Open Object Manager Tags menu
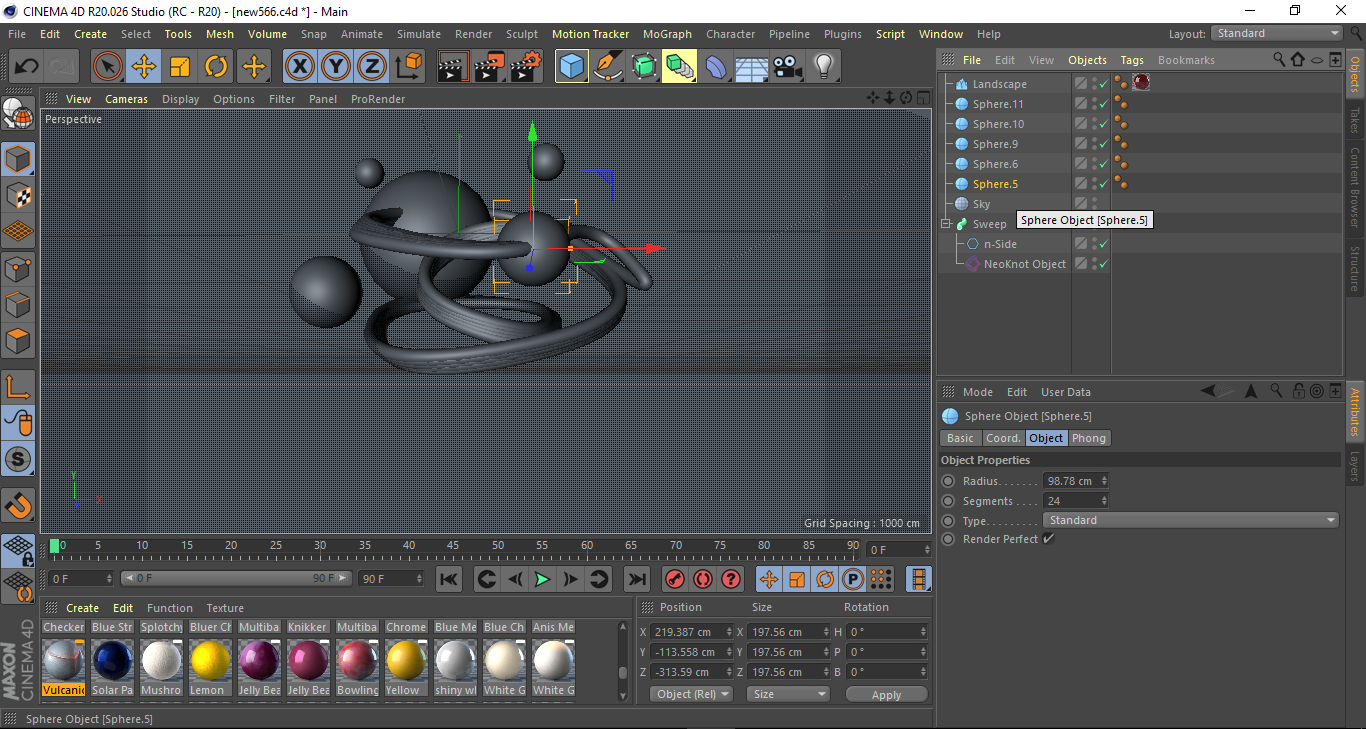This screenshot has height=729, width=1366. (x=1132, y=60)
